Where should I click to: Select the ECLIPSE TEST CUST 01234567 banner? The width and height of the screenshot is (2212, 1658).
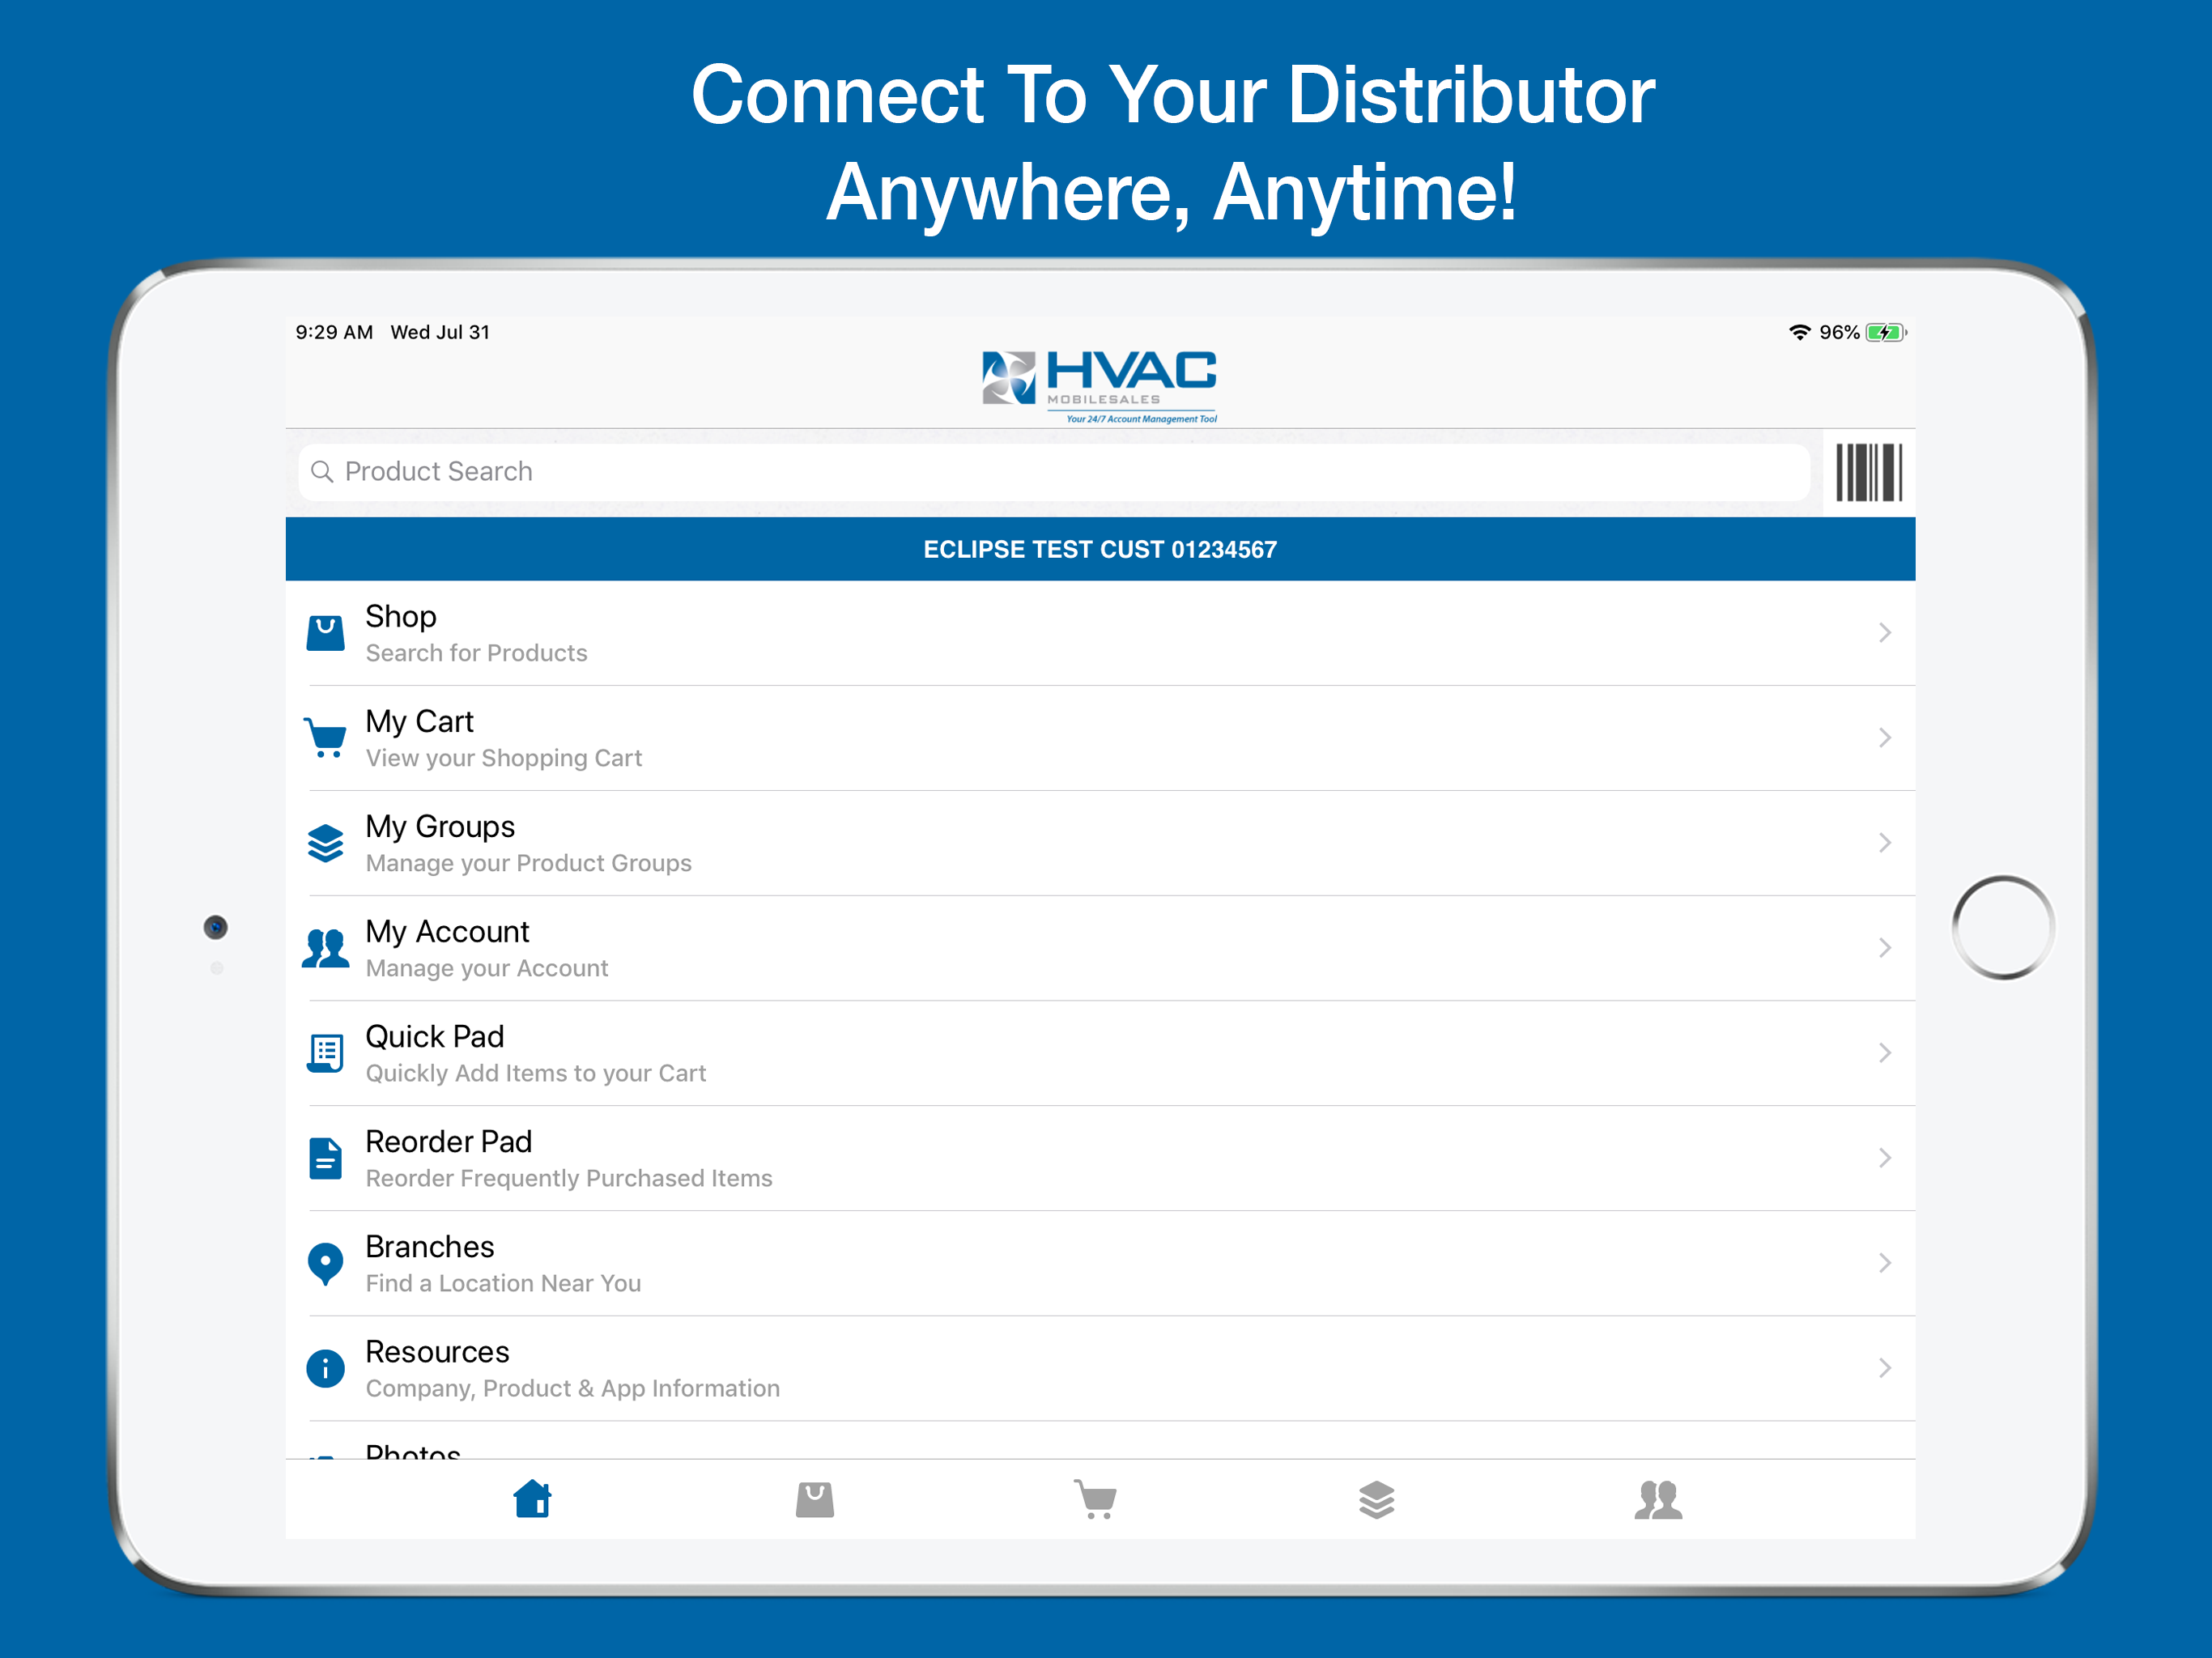coord(1100,549)
